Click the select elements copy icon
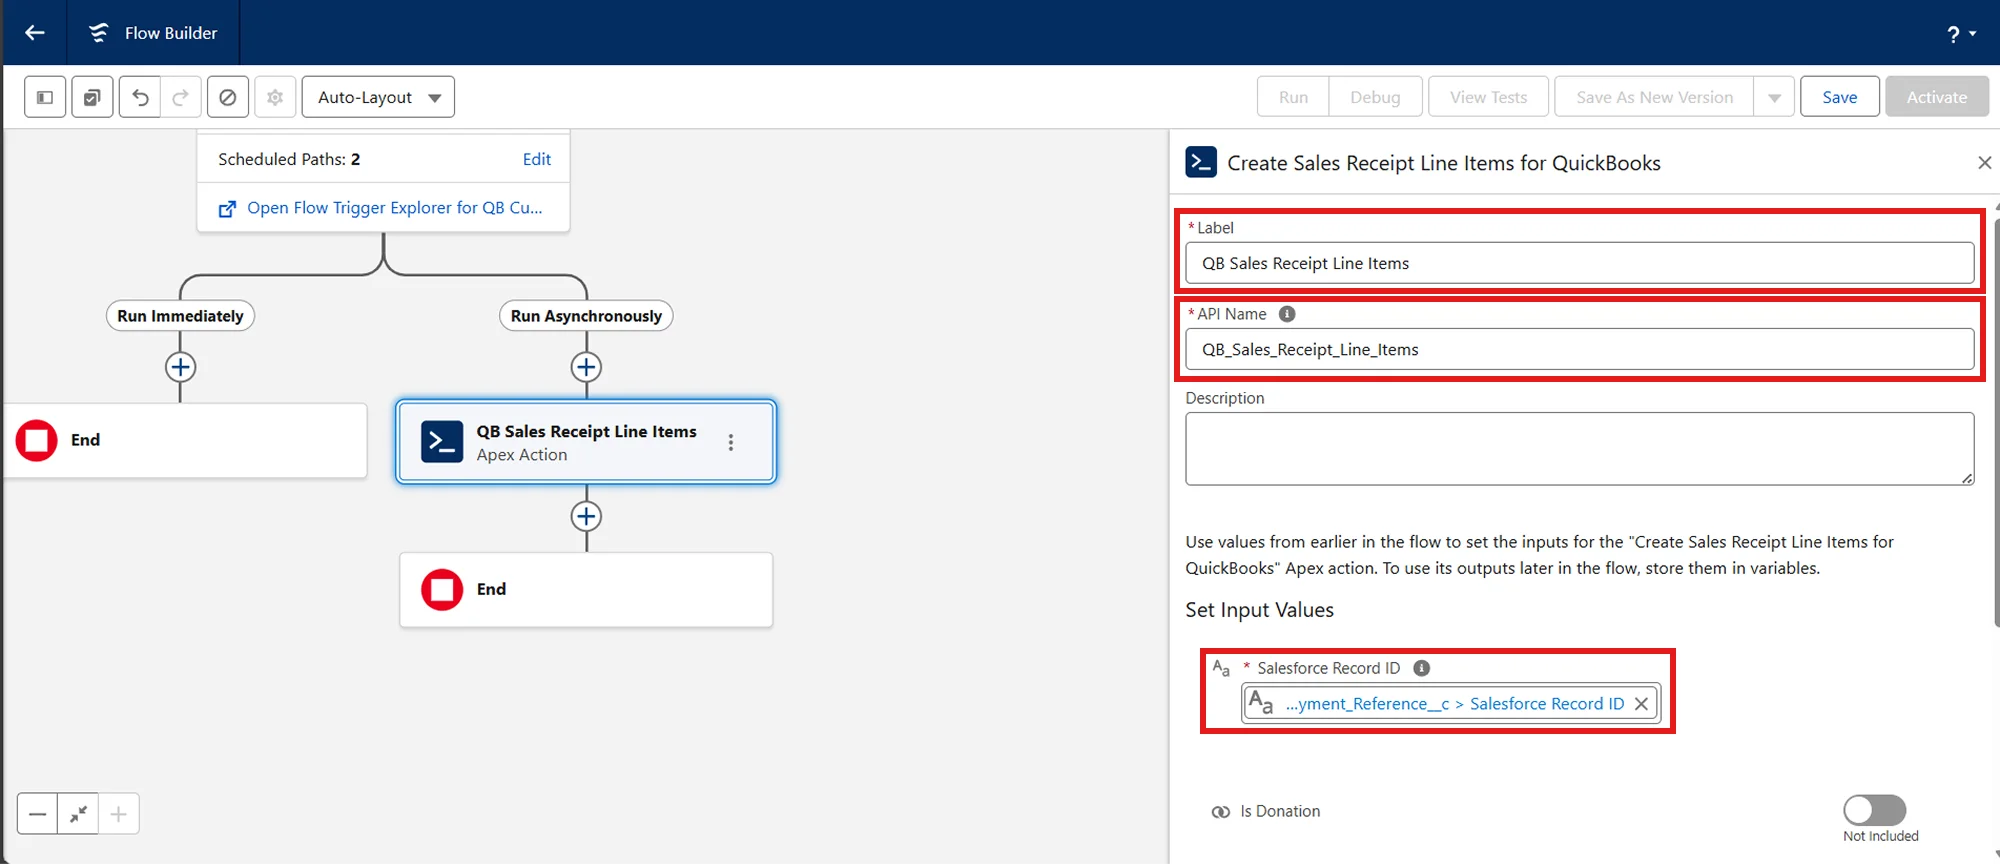 tap(92, 97)
